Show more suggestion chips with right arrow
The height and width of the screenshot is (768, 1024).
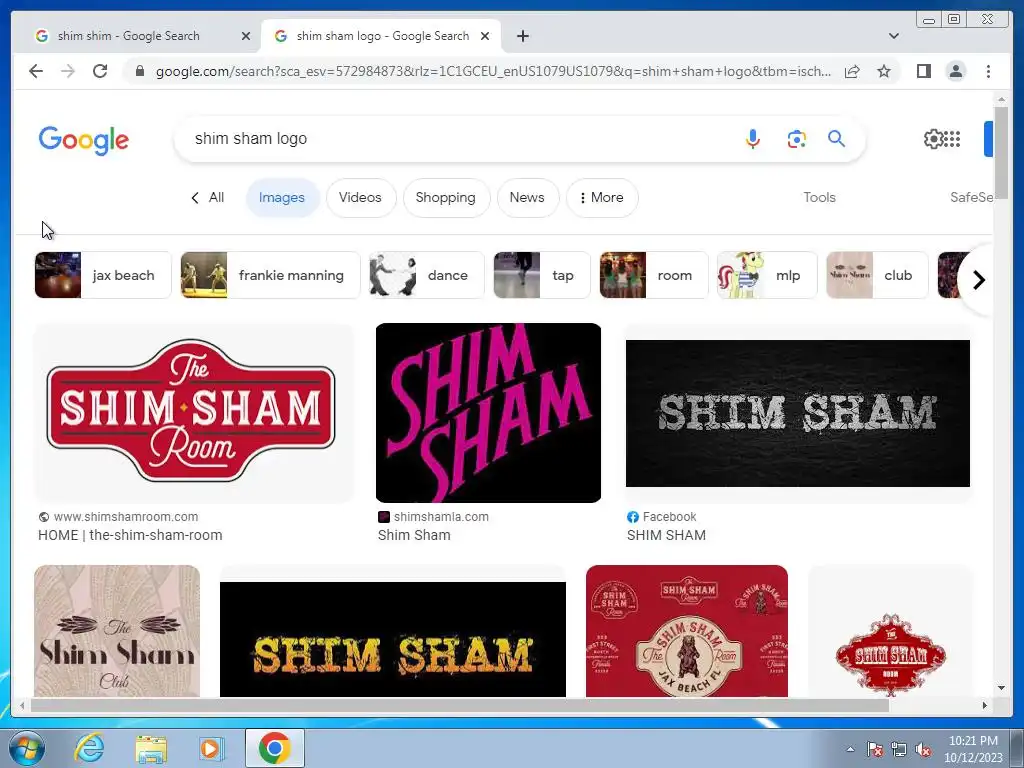[978, 280]
